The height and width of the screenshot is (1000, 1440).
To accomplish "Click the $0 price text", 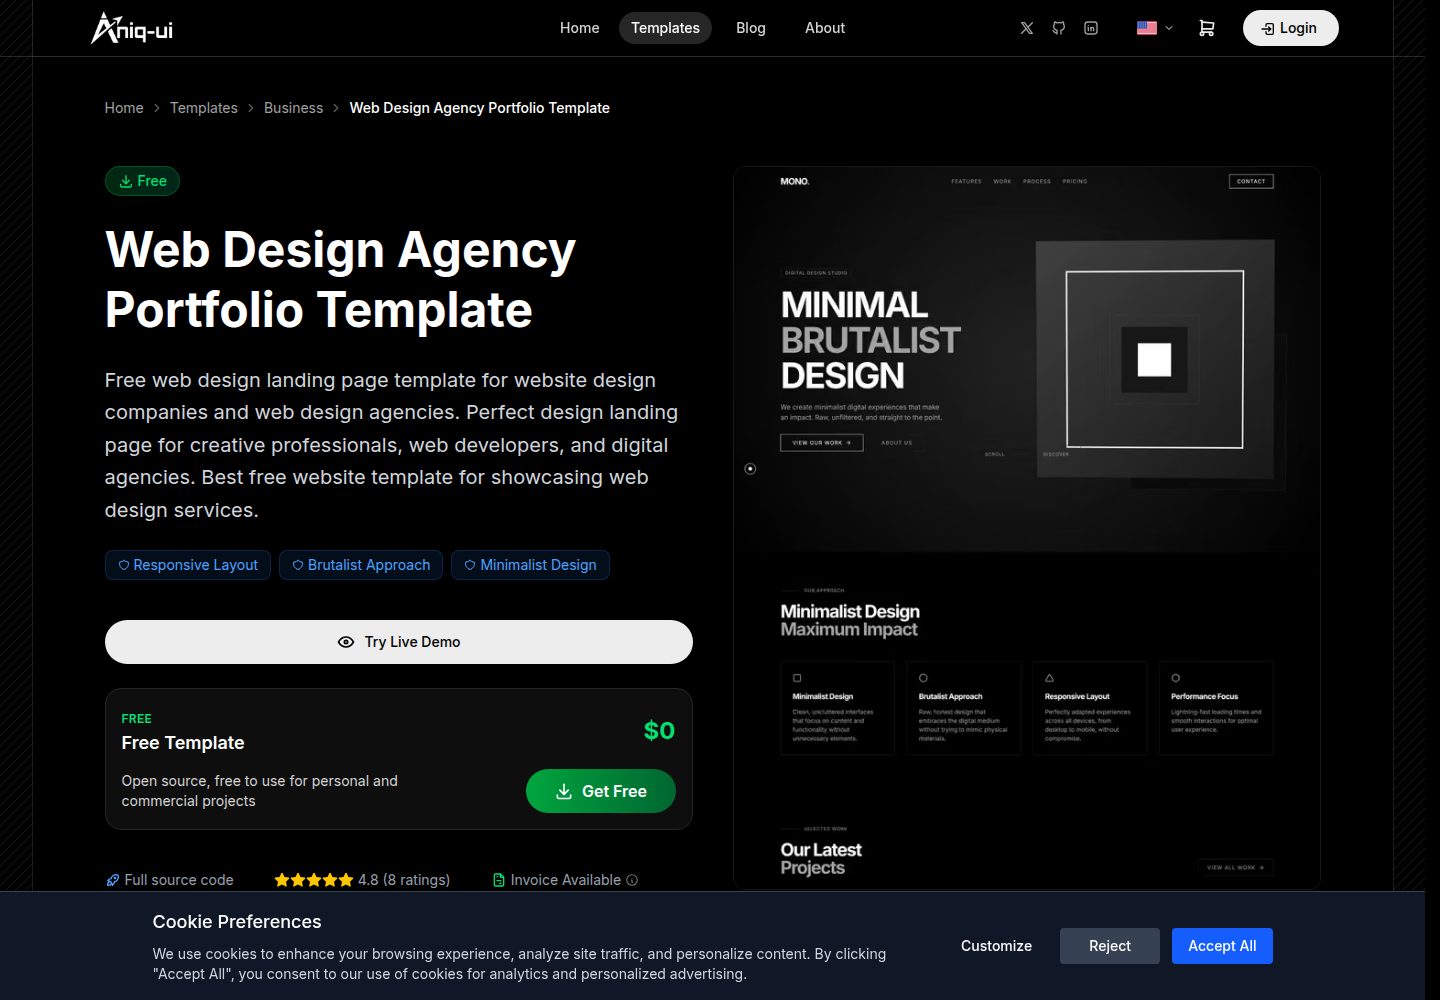I will coord(659,731).
